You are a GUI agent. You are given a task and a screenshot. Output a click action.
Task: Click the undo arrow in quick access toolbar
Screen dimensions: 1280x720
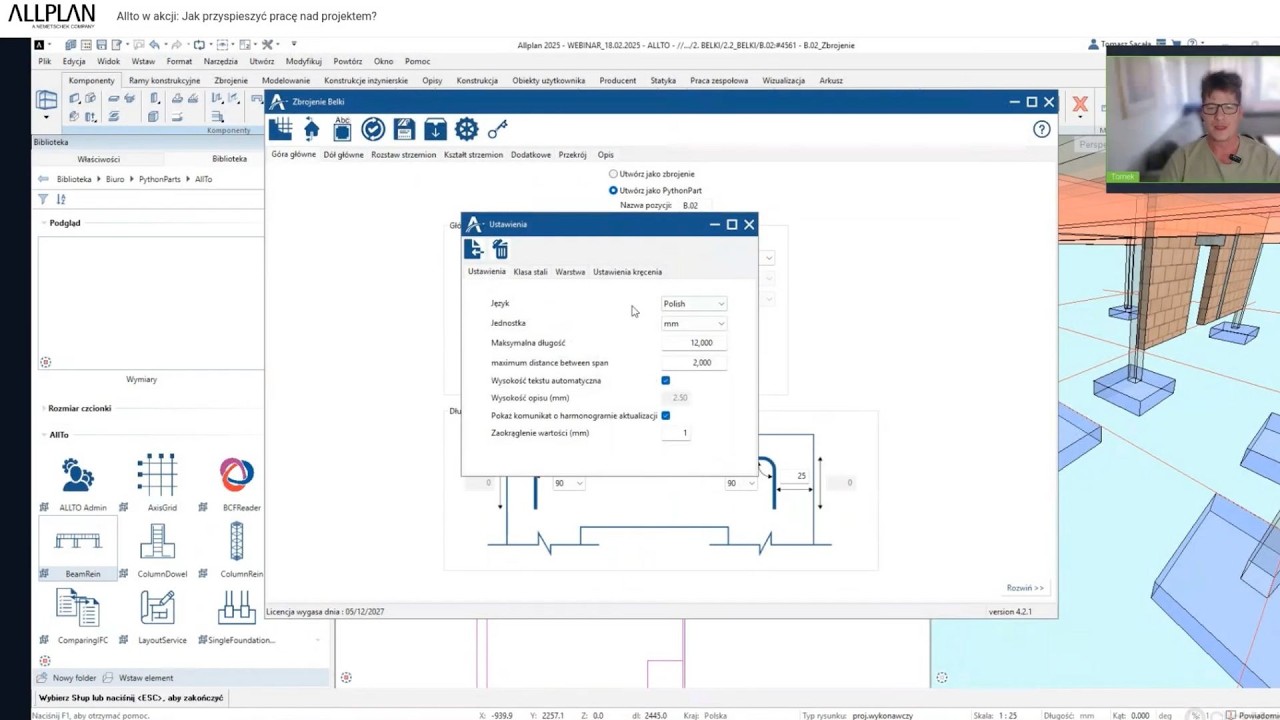pyautogui.click(x=154, y=45)
